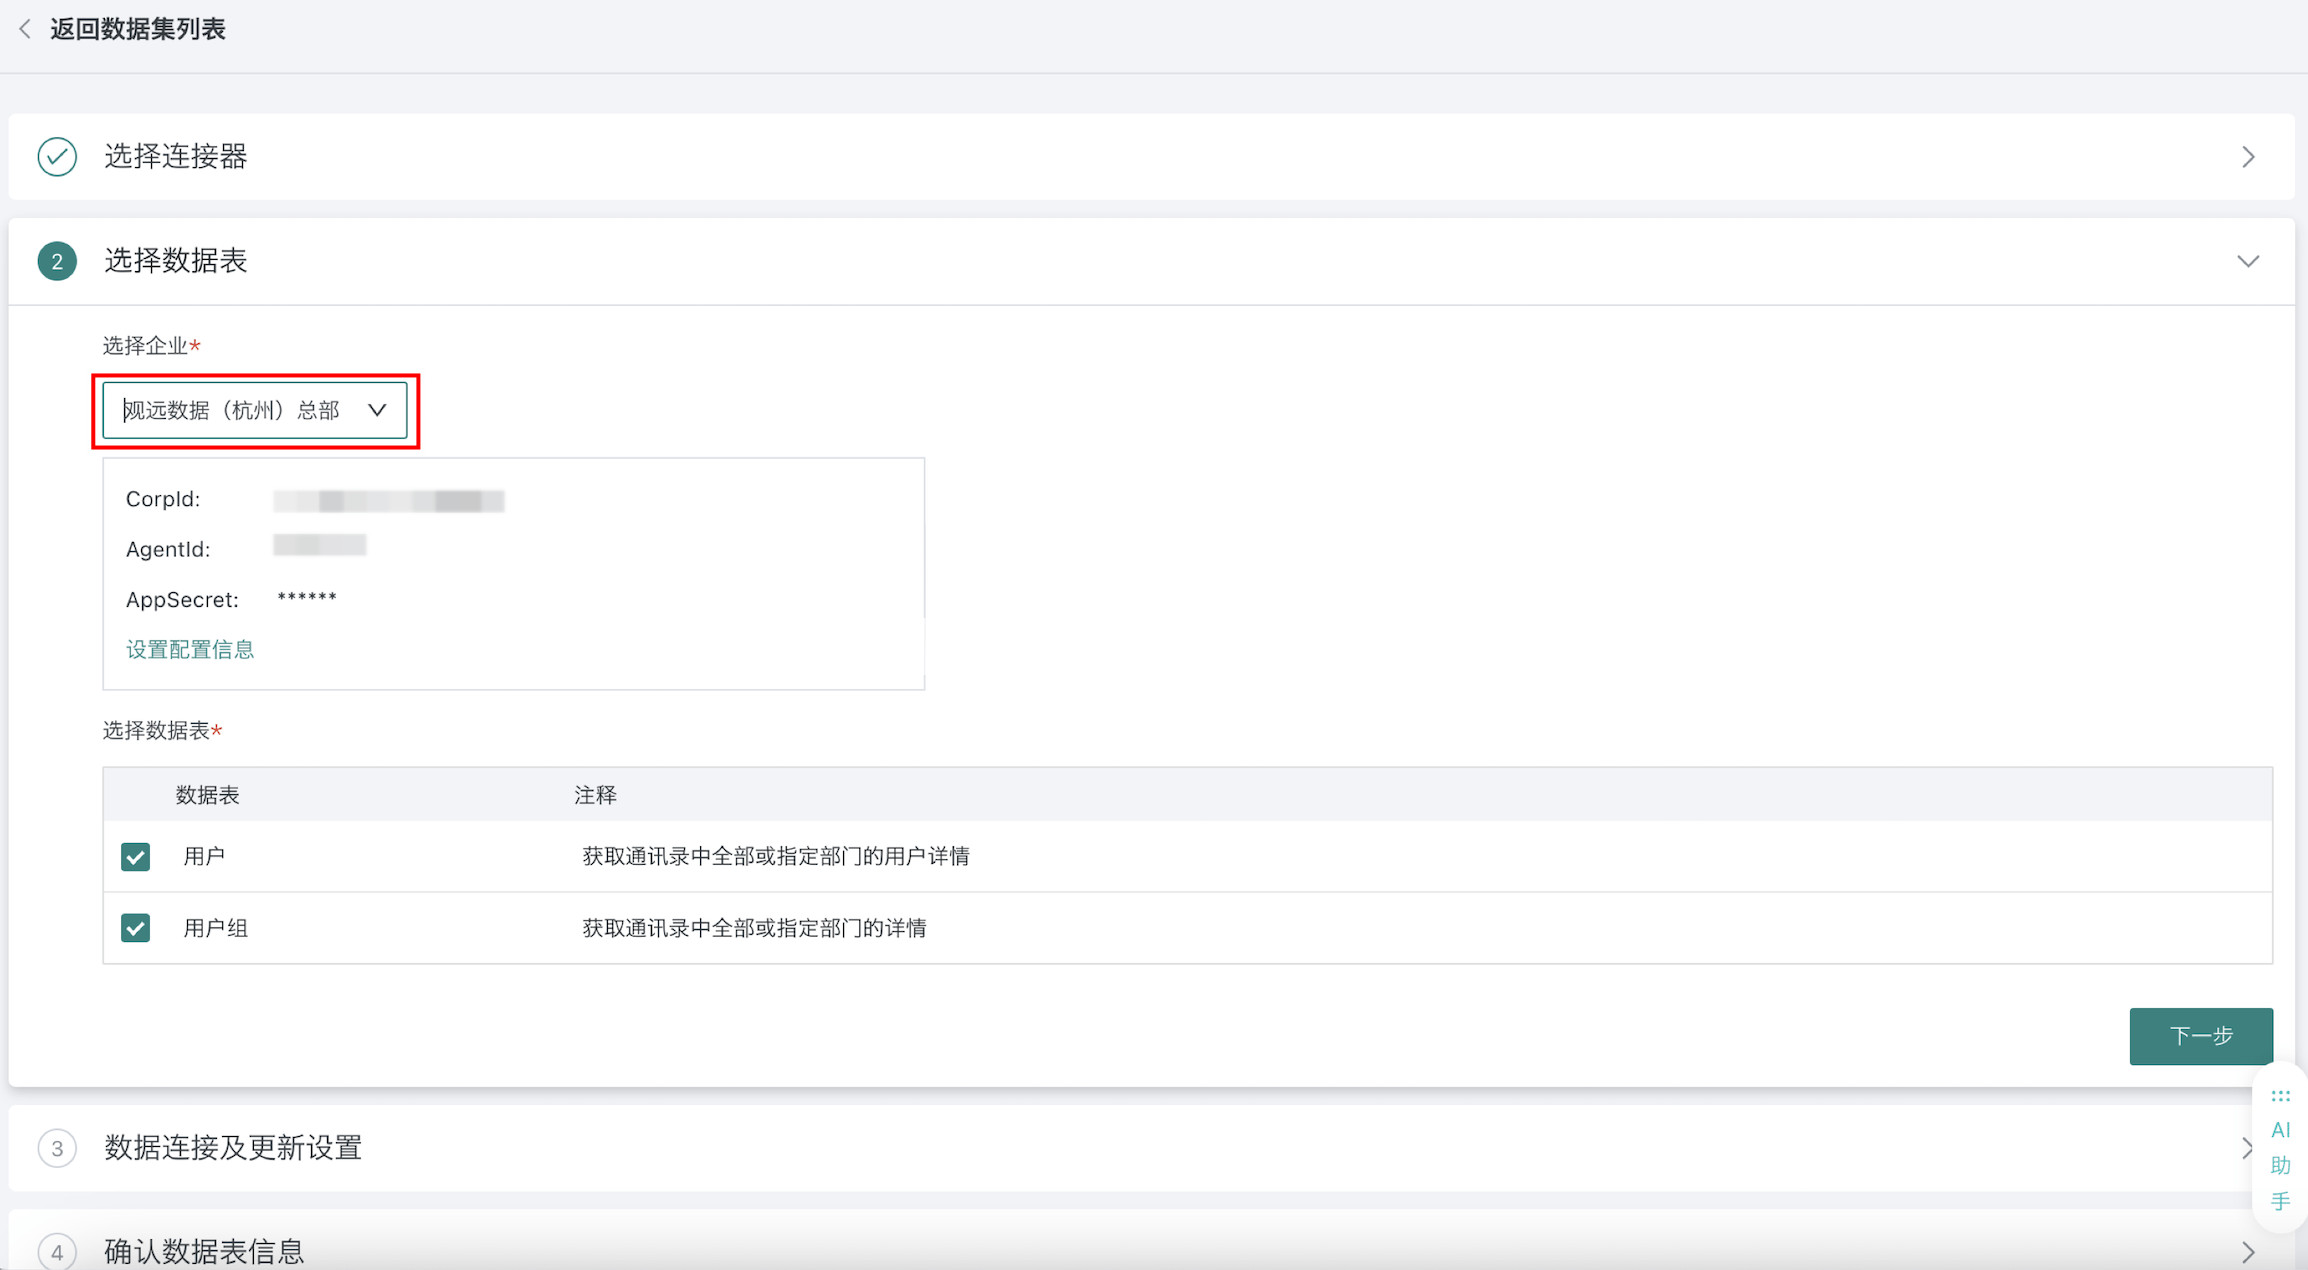Click the green checkmark step icon
This screenshot has width=2308, height=1270.
coord(57,157)
